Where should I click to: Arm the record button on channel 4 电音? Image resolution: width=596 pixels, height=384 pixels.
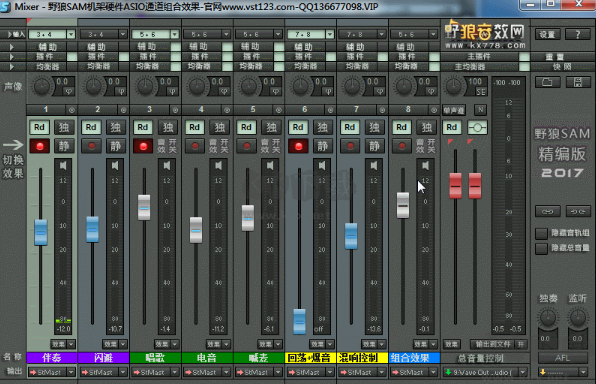pos(195,146)
